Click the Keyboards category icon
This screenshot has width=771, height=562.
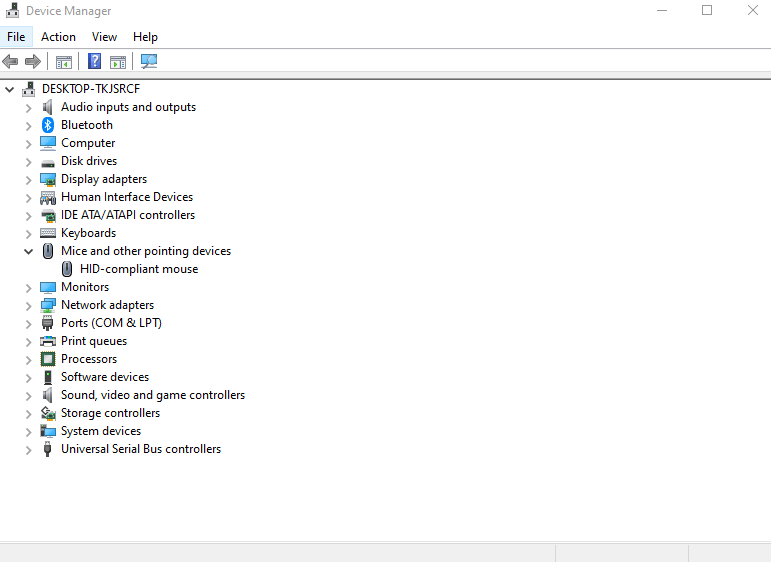tap(48, 234)
